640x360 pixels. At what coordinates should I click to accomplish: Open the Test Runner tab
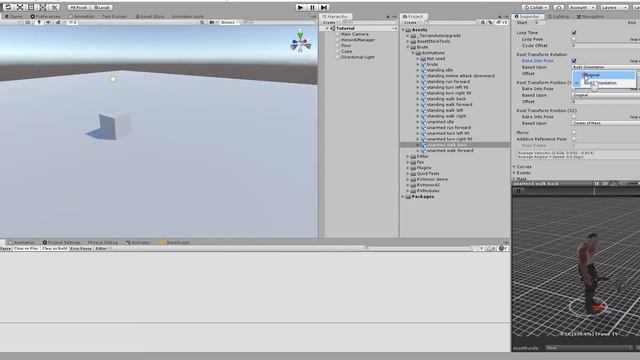tap(114, 16)
